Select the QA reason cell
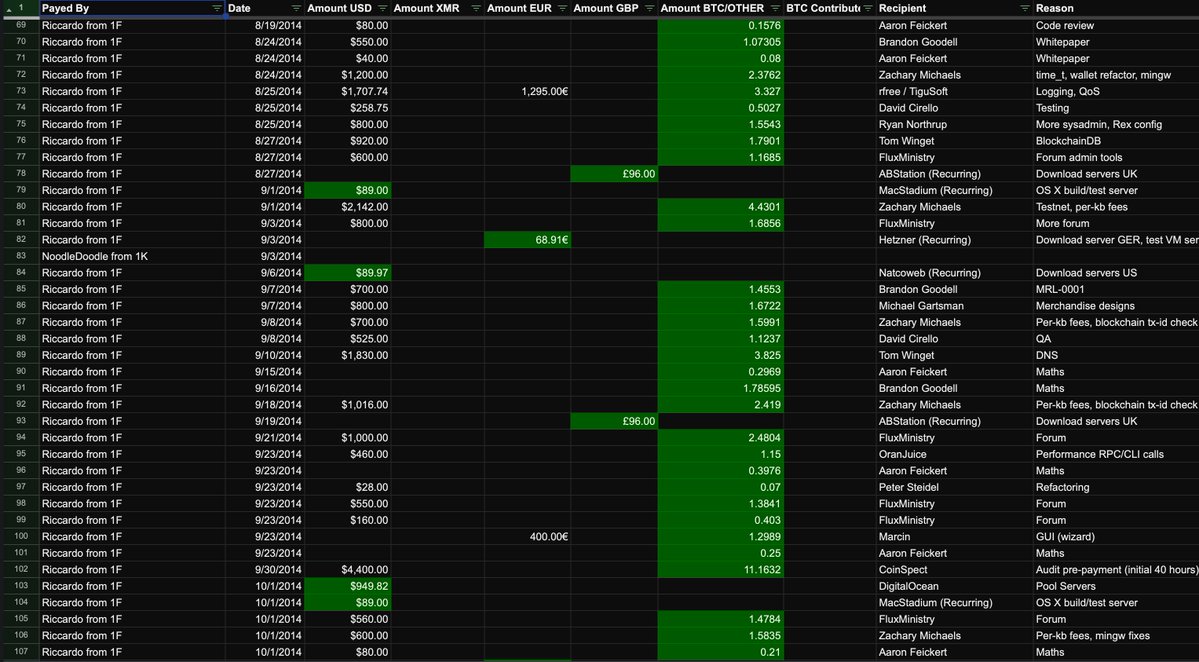1199x662 pixels. (1116, 339)
